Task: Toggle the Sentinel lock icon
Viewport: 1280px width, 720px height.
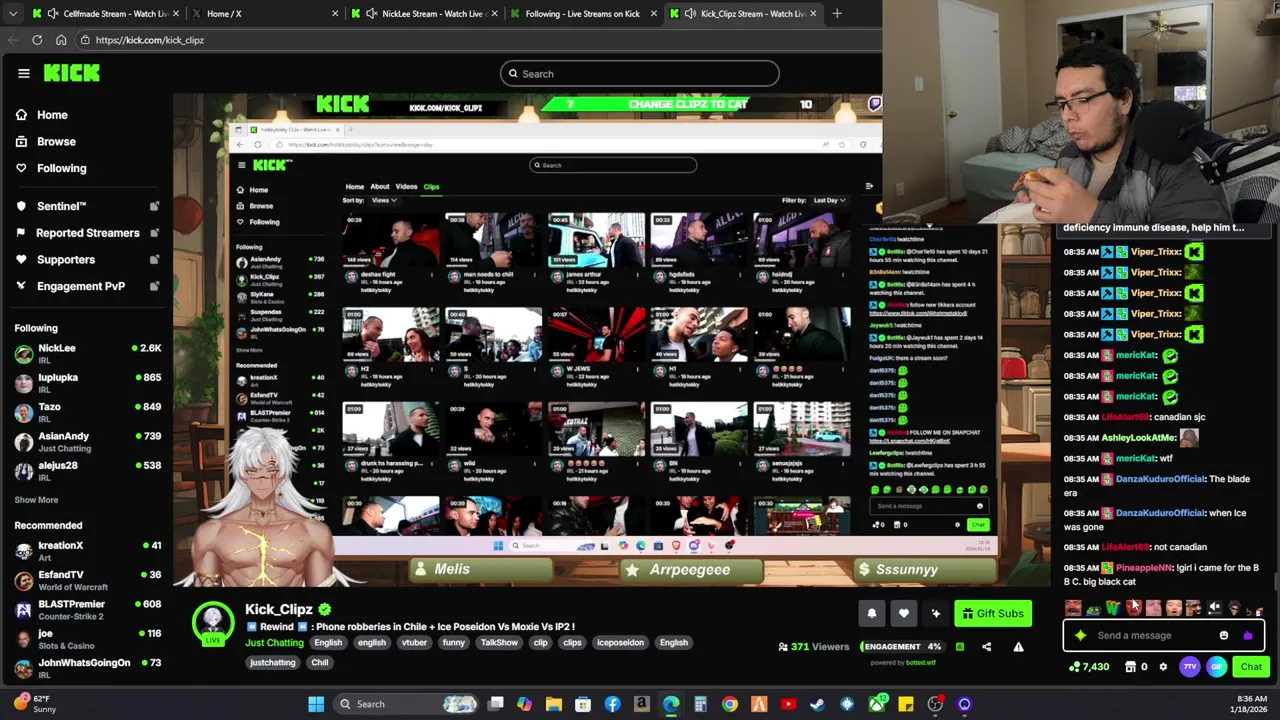Action: pyautogui.click(x=154, y=206)
